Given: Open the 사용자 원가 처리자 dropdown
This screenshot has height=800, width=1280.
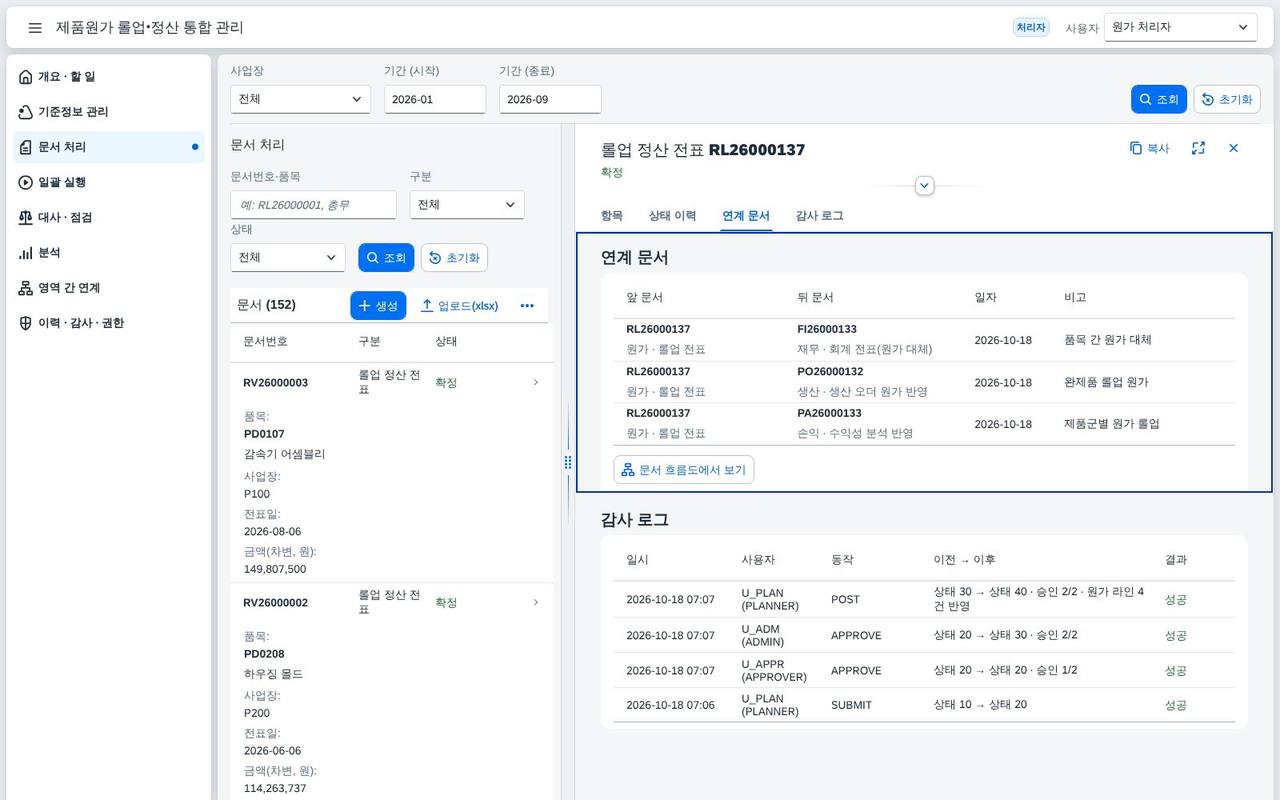Looking at the screenshot, I should (1180, 28).
